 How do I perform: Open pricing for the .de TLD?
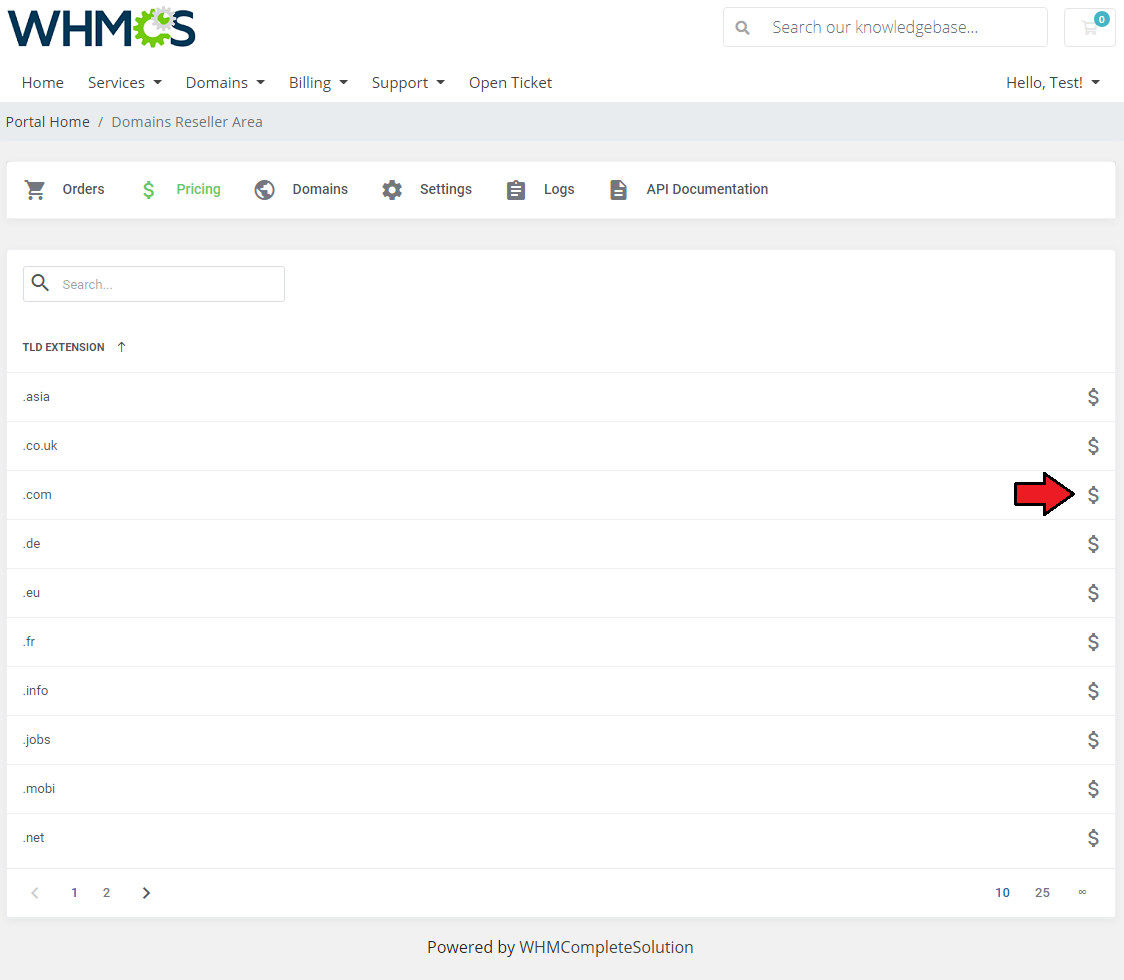[1092, 543]
